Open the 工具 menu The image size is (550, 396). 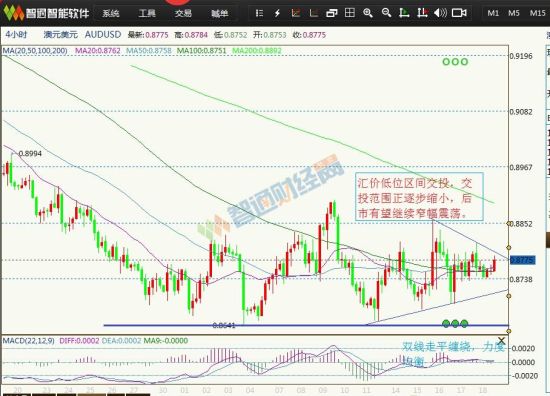147,13
